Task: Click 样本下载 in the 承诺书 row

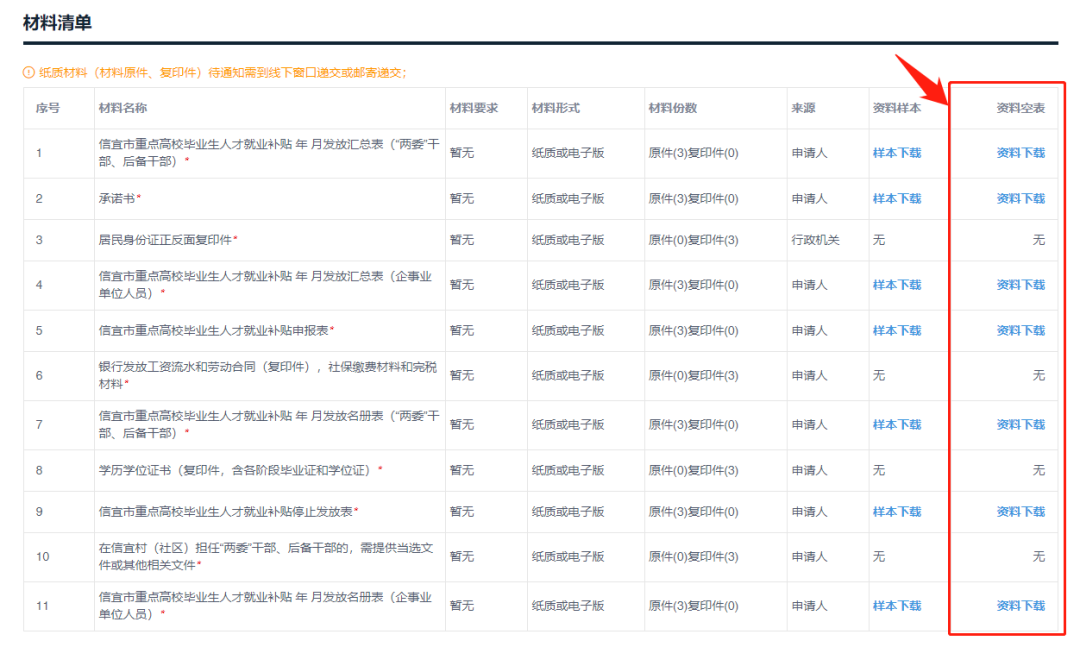Action: tap(897, 198)
